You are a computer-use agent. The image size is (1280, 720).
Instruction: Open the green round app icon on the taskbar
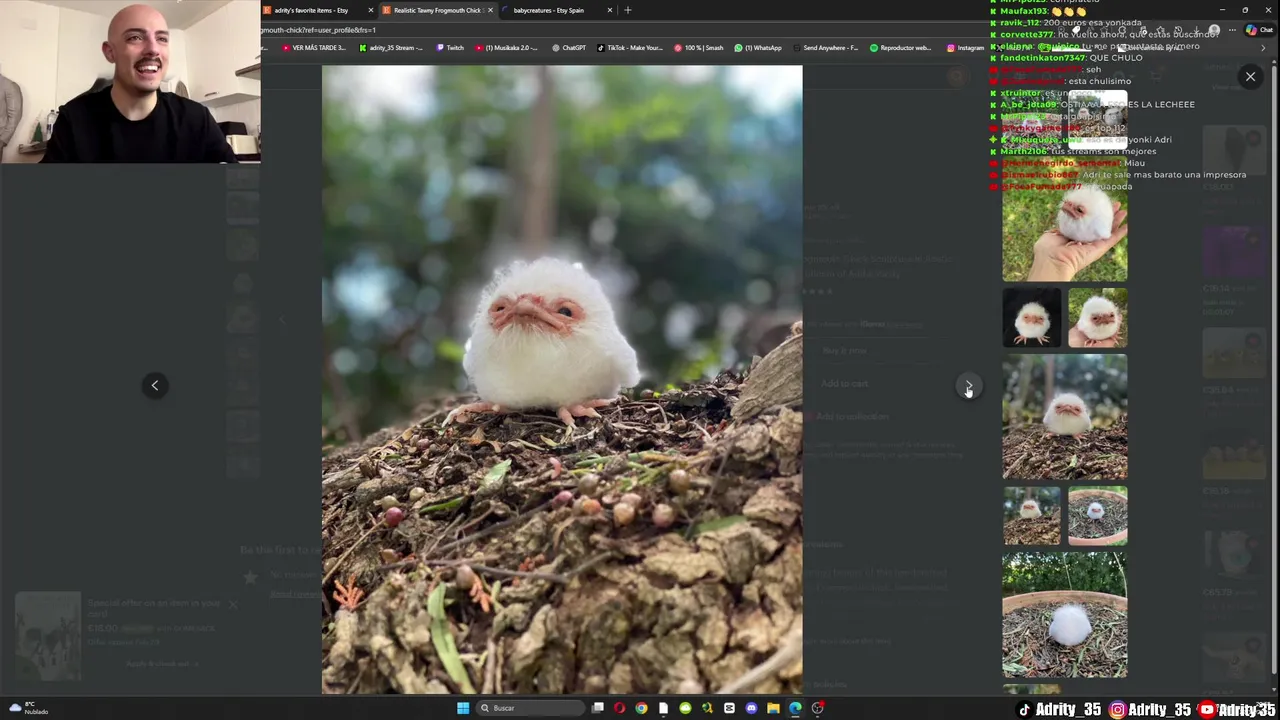tap(685, 708)
